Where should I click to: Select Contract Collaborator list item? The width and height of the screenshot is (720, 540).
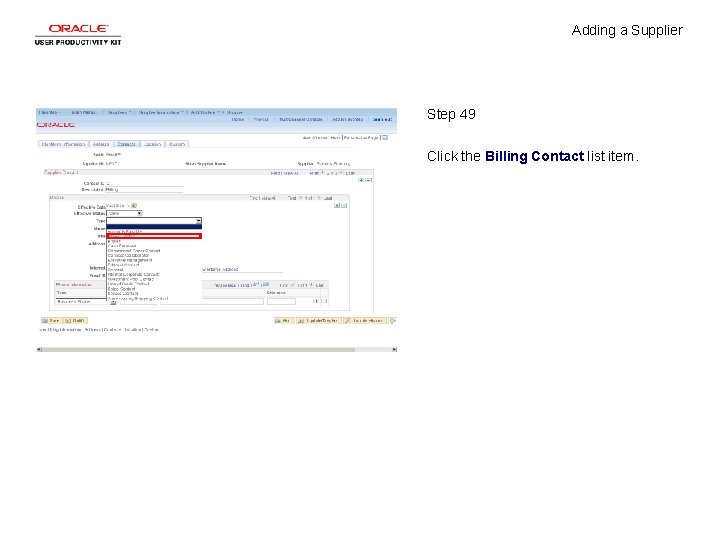tap(129, 255)
